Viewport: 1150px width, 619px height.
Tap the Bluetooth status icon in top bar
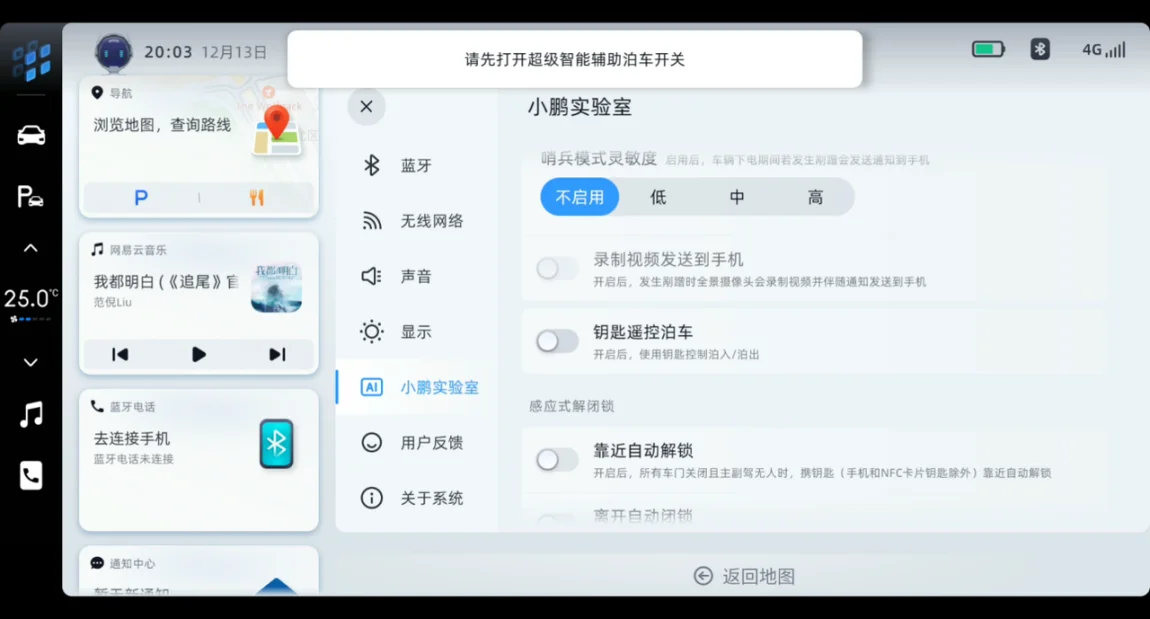[1040, 49]
